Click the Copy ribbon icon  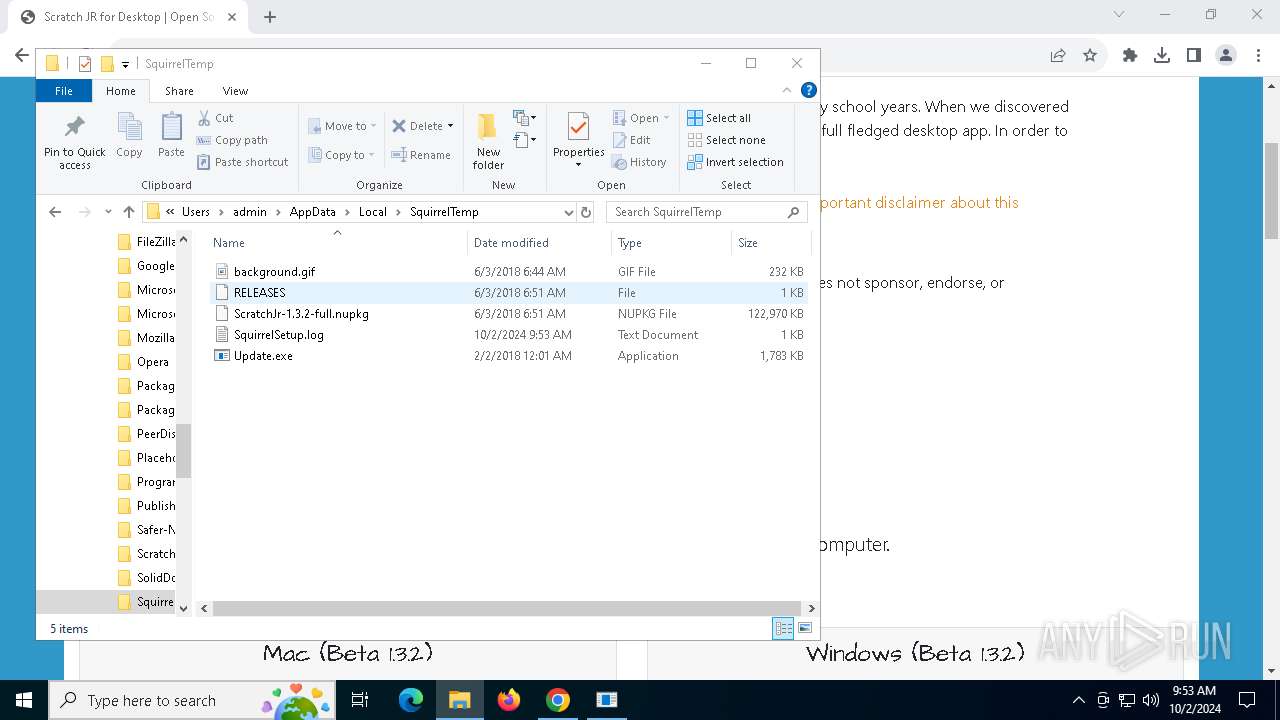[x=129, y=135]
